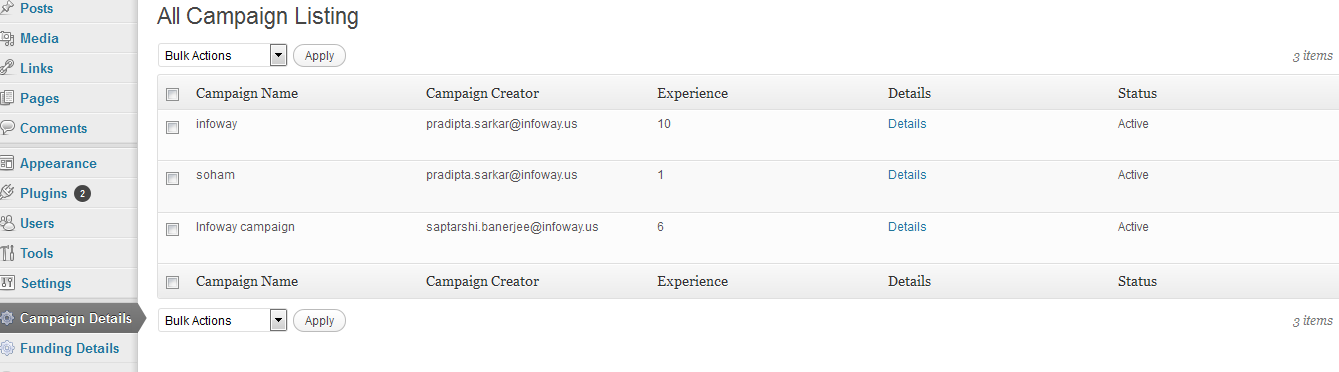This screenshot has height=372, width=1339.
Task: Go to Funding Details menu
Action: [69, 348]
